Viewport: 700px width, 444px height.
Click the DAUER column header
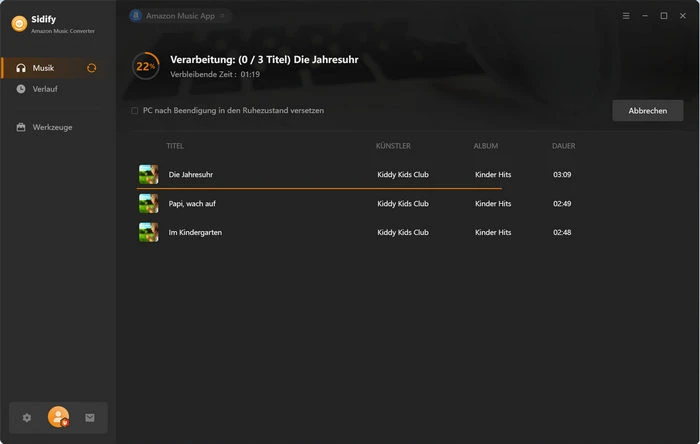(x=563, y=146)
